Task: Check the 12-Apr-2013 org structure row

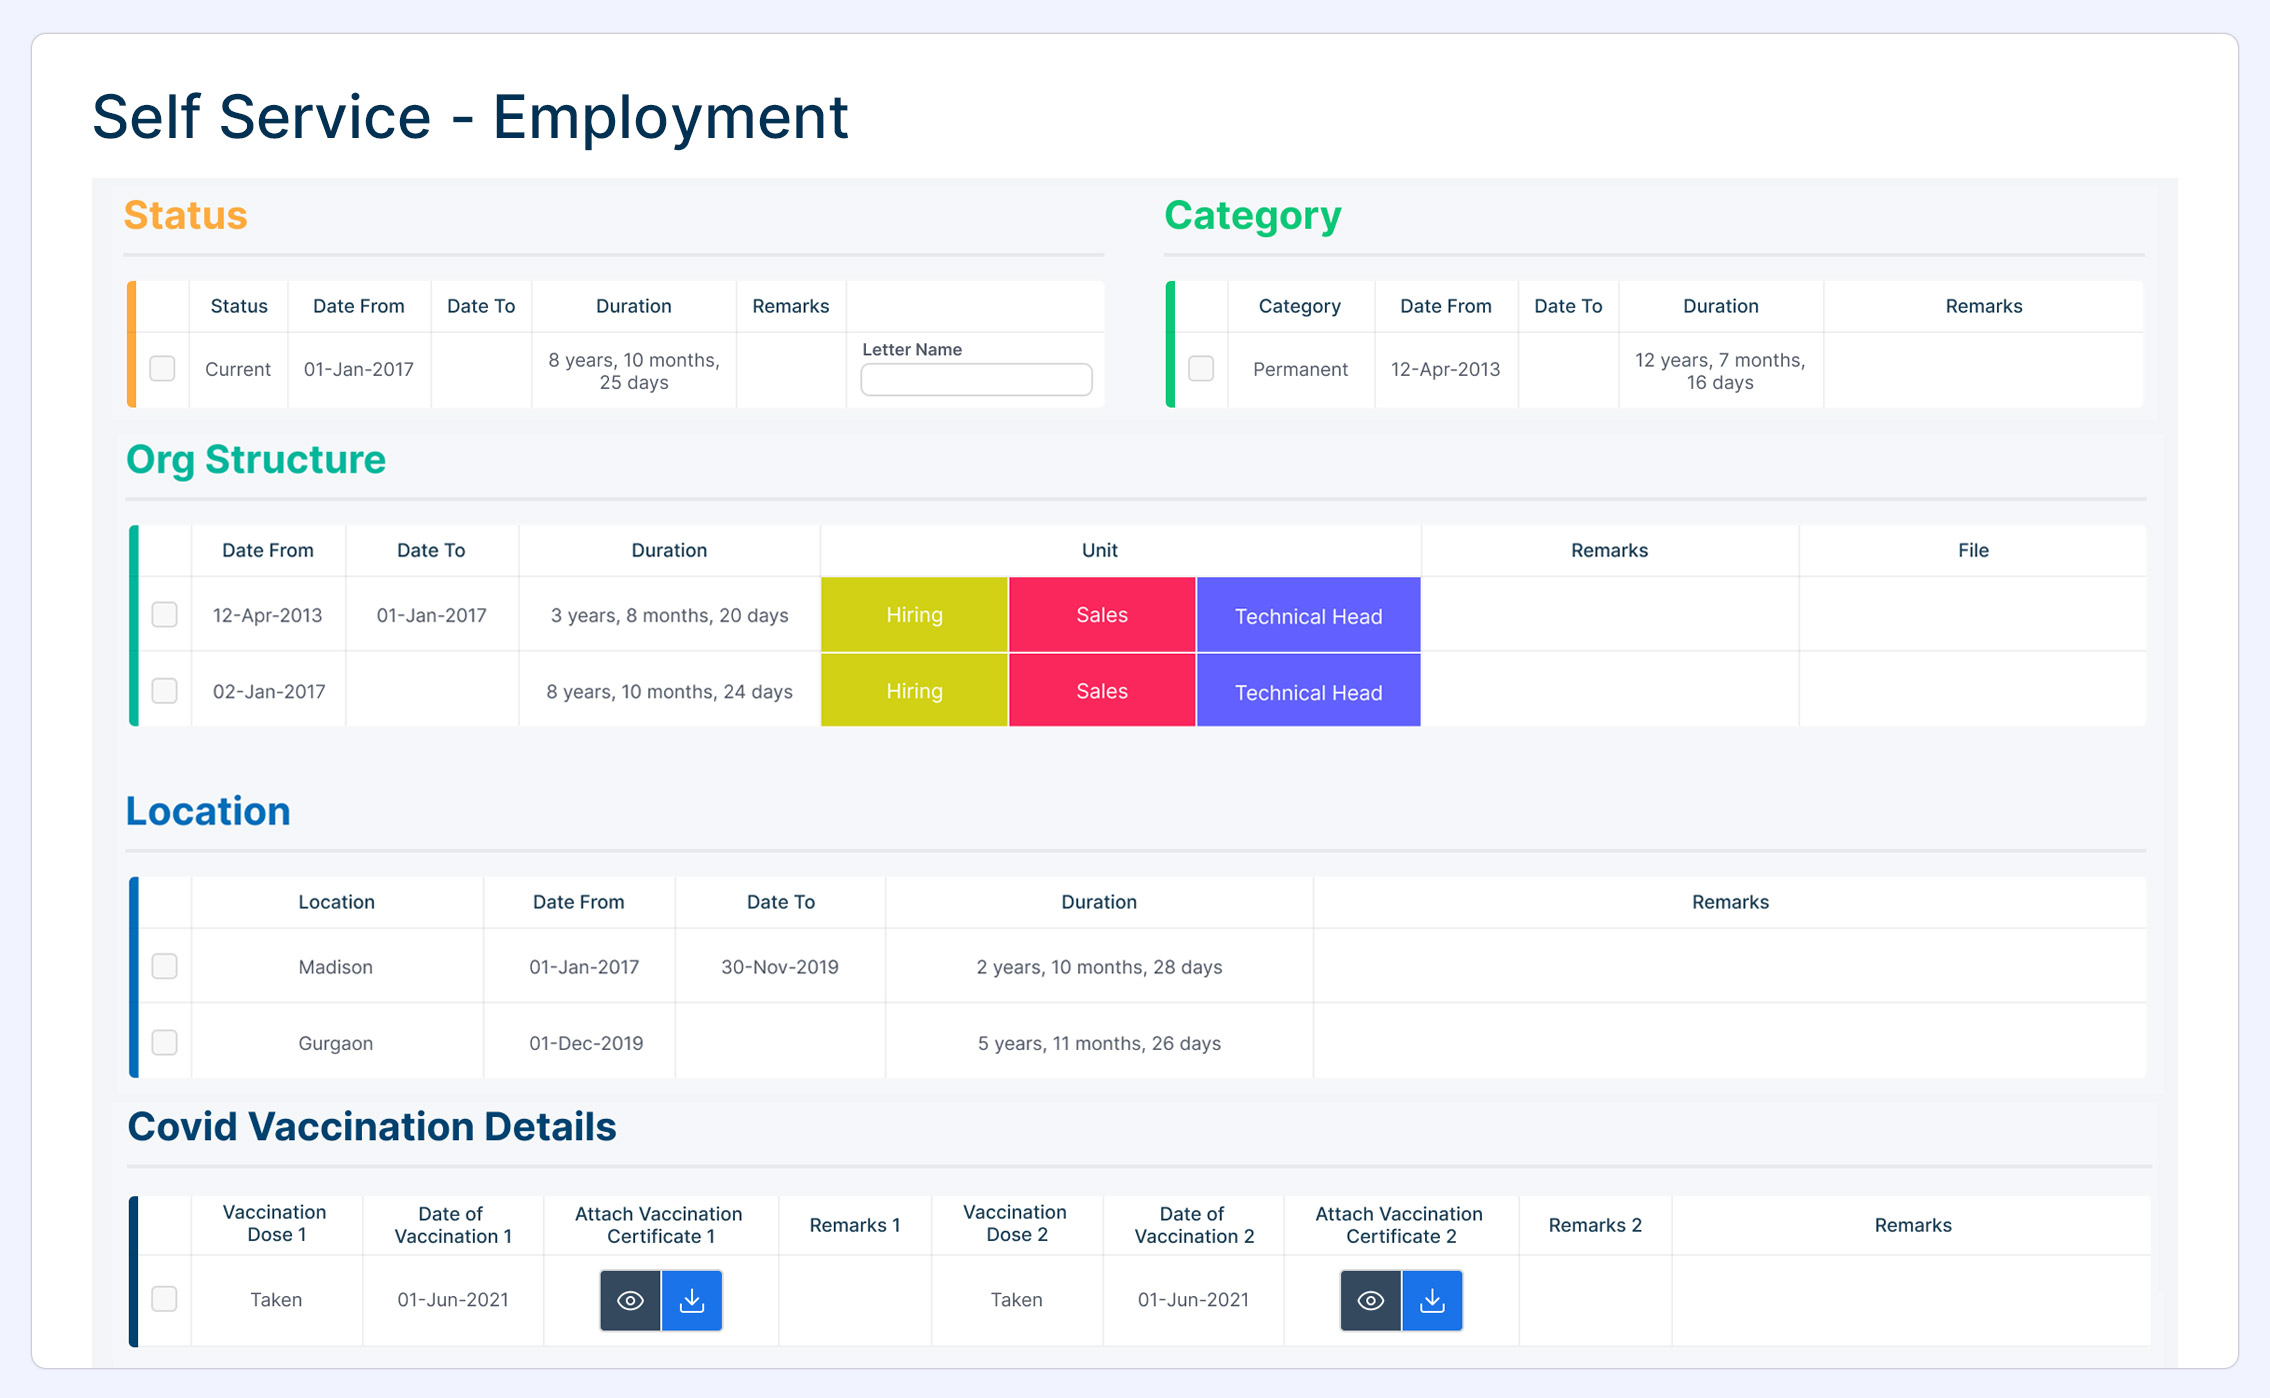Action: (164, 614)
